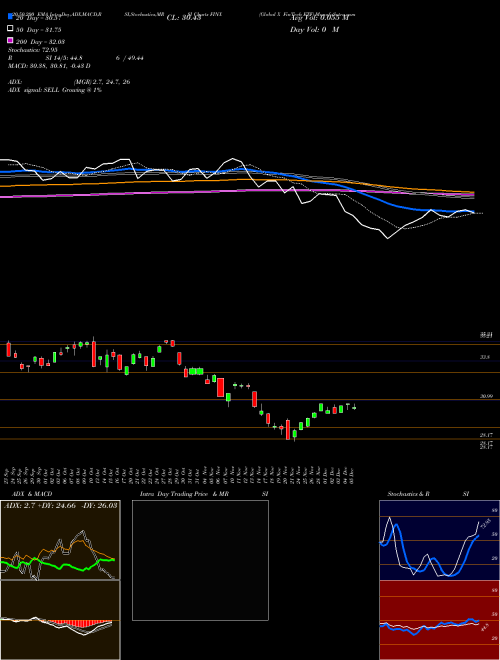500x660 pixels.
Task: Open the red RSI chart panel
Action: 439,620
